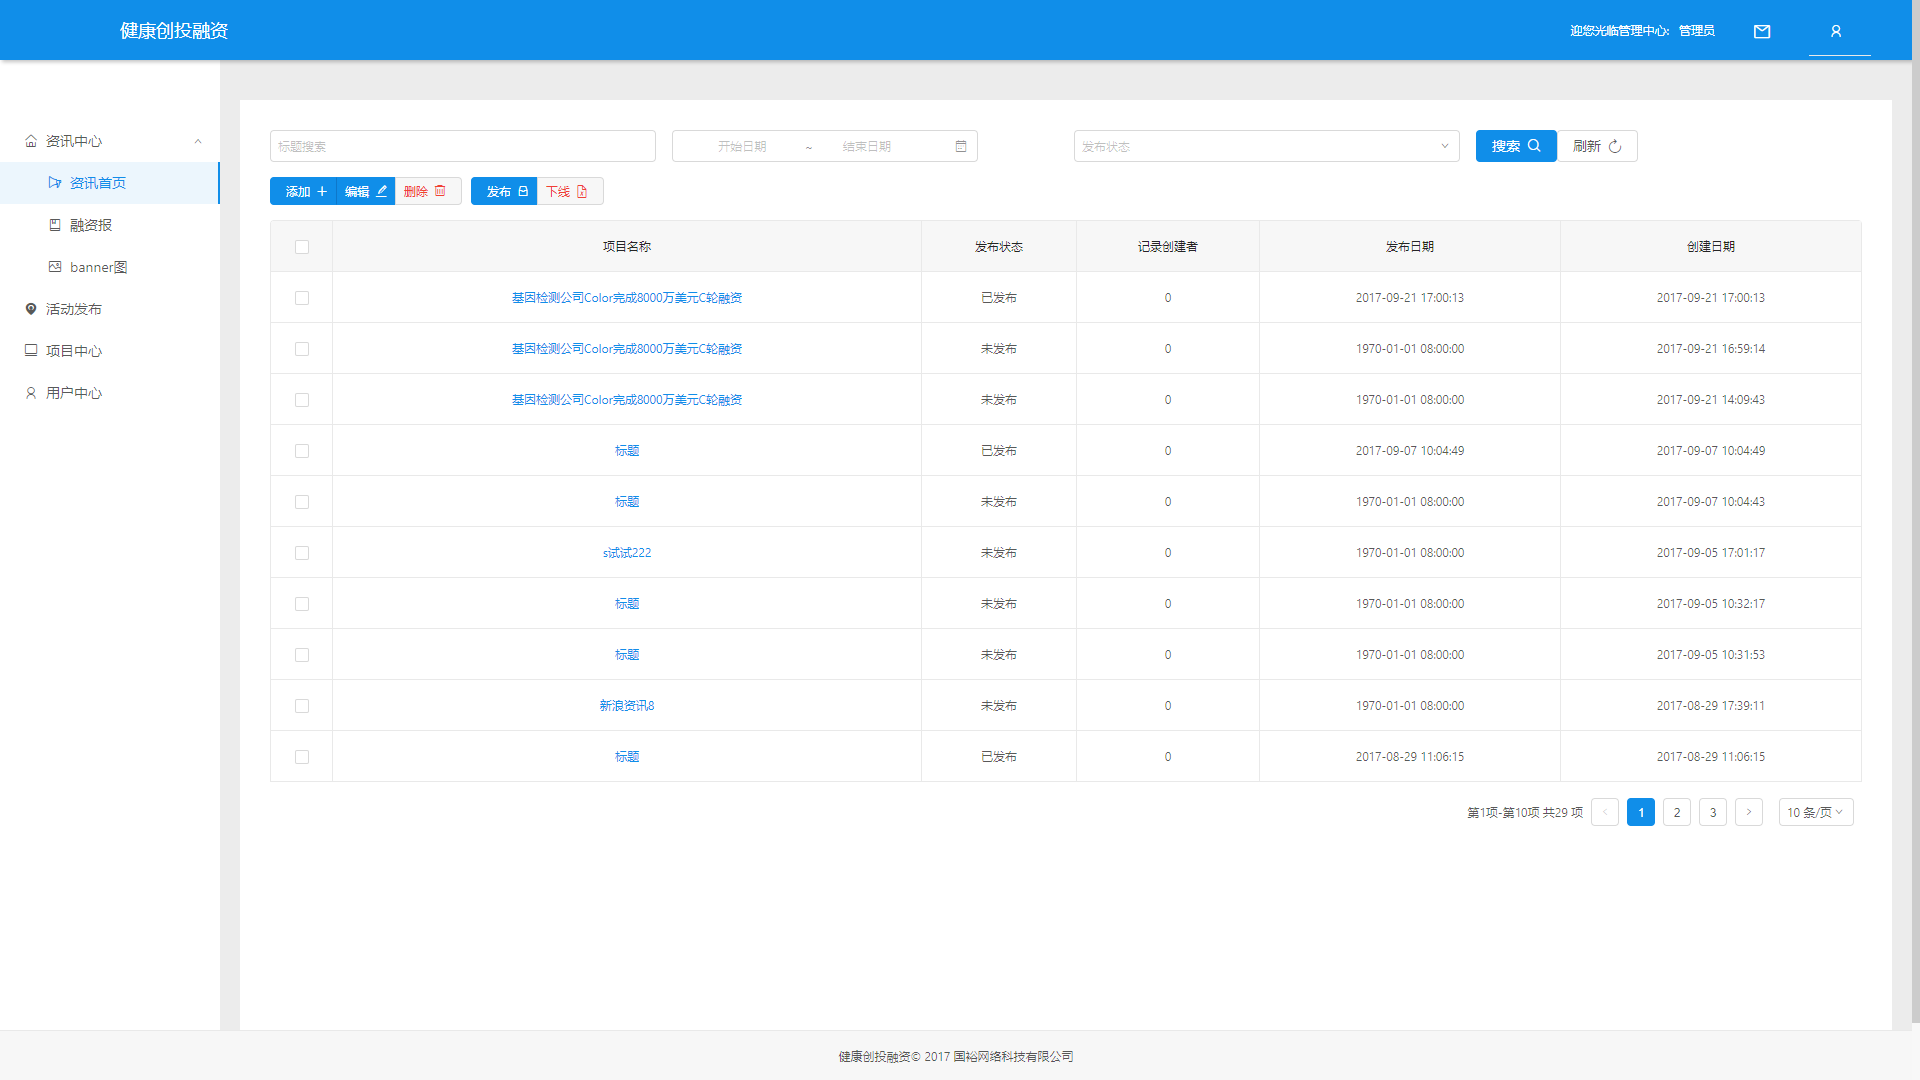Check the row created 2017-09-21 16:59:14
1920x1080 pixels.
302,349
